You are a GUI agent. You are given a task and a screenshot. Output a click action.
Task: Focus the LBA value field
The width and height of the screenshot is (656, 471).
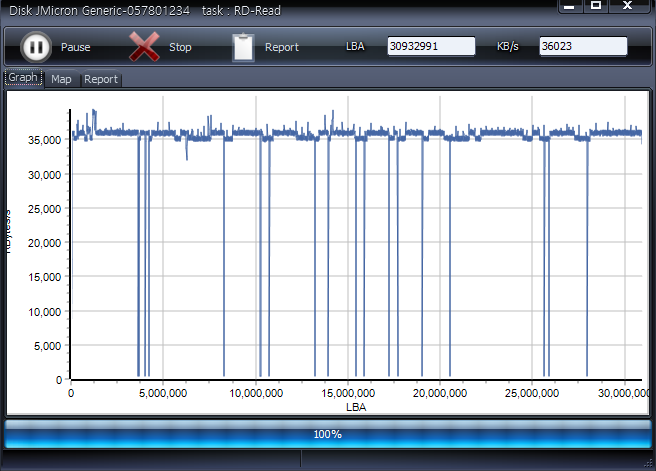click(x=431, y=47)
